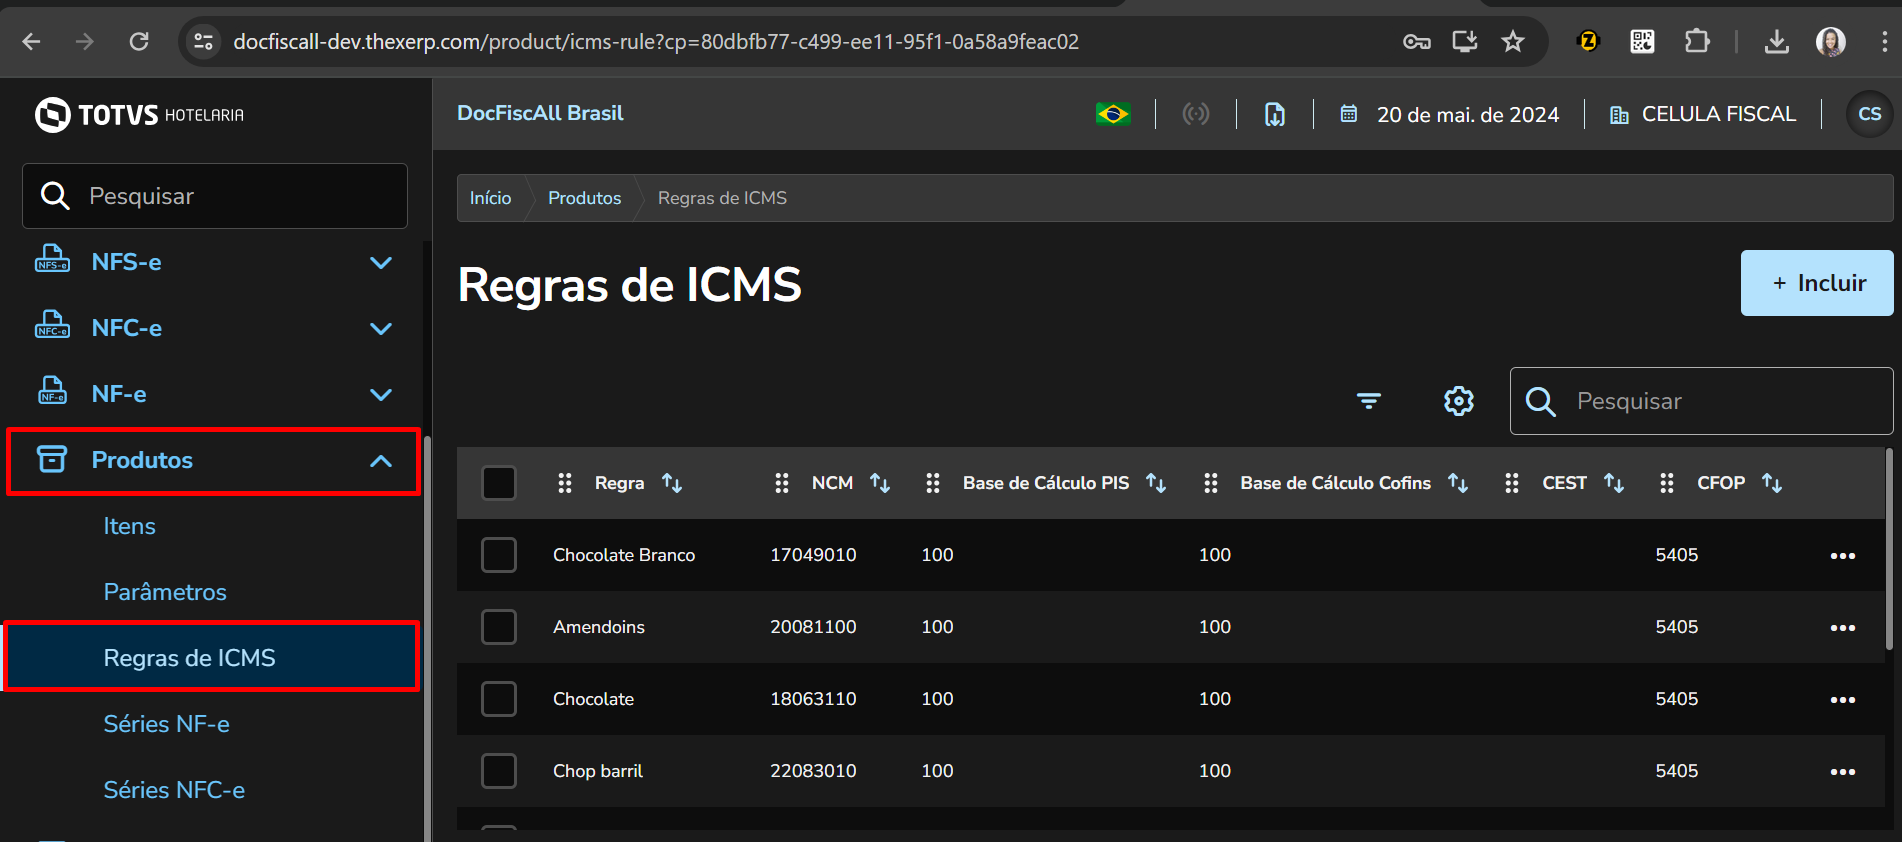The height and width of the screenshot is (842, 1902).
Task: Open actions menu for the Chocolate row (18063110)
Action: pyautogui.click(x=1843, y=699)
